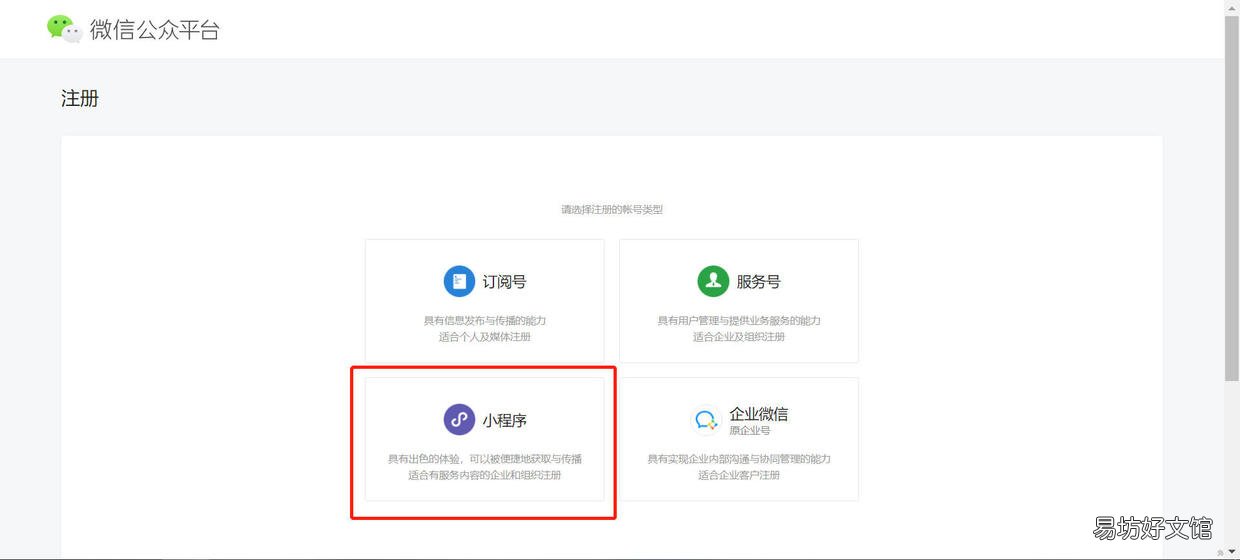Click the green 服务号 person icon
1240x560 pixels.
713,282
